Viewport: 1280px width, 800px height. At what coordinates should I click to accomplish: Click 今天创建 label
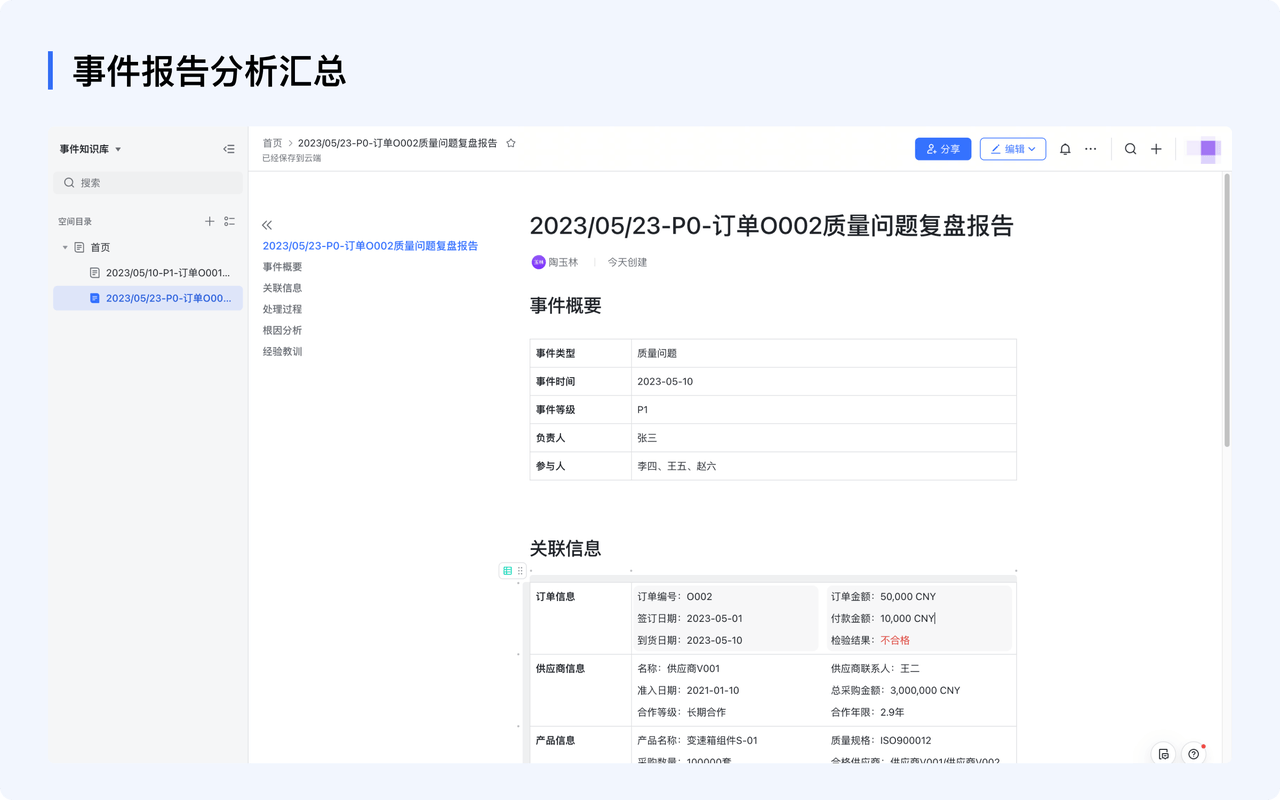(x=627, y=262)
